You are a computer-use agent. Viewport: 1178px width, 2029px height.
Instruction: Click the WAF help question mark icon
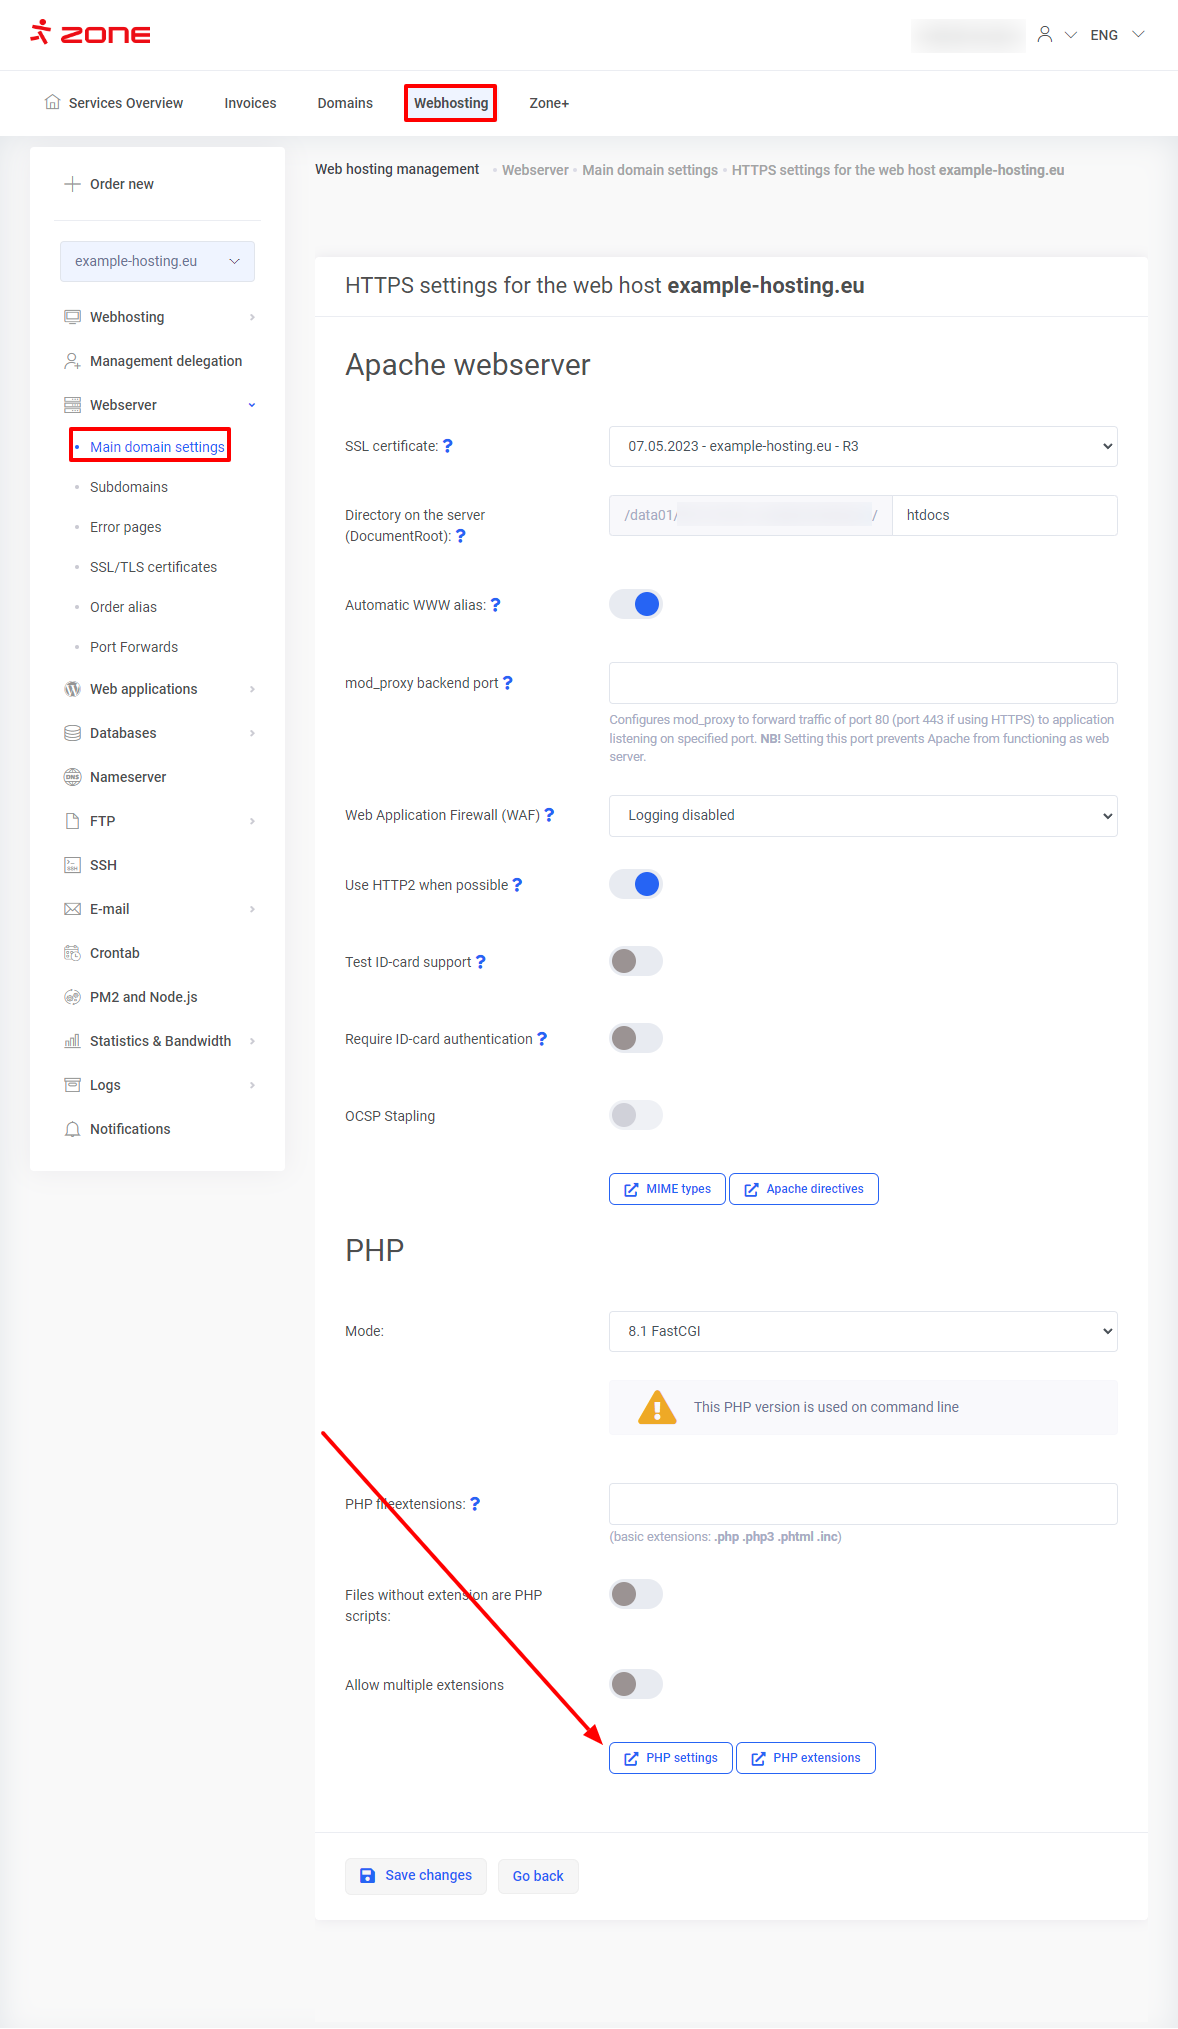click(549, 815)
